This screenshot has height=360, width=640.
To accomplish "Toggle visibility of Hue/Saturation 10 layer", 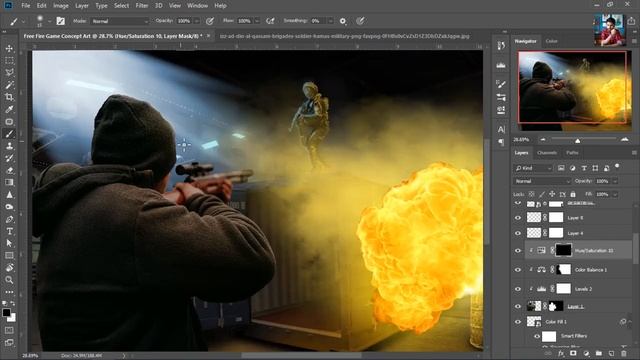I will click(x=518, y=251).
